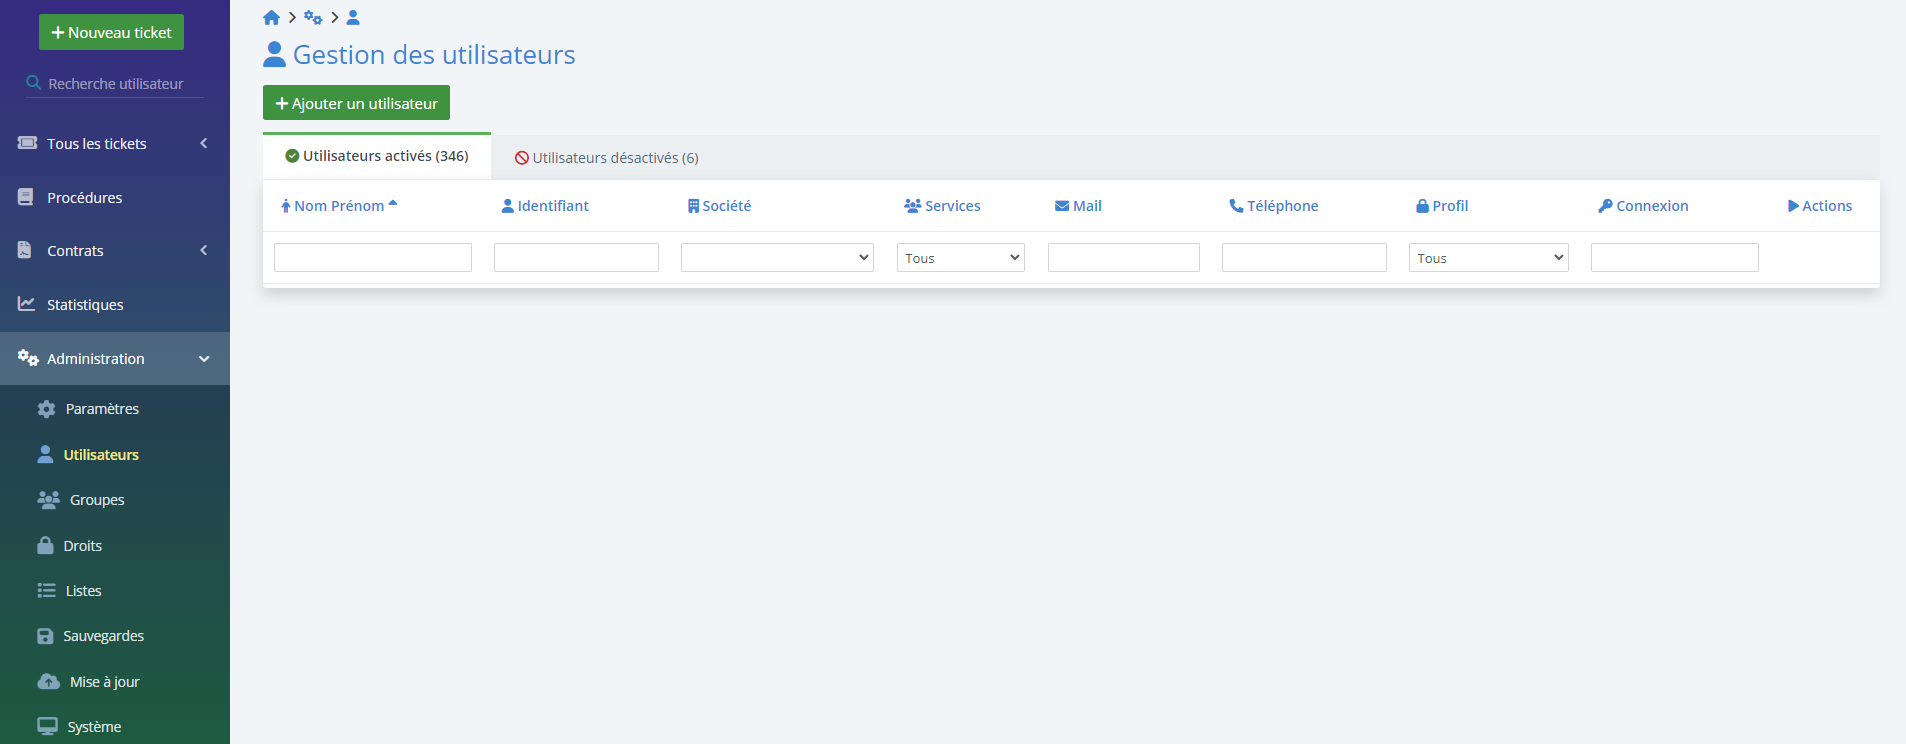
Task: Sort by Identifiant column header
Action: (x=545, y=206)
